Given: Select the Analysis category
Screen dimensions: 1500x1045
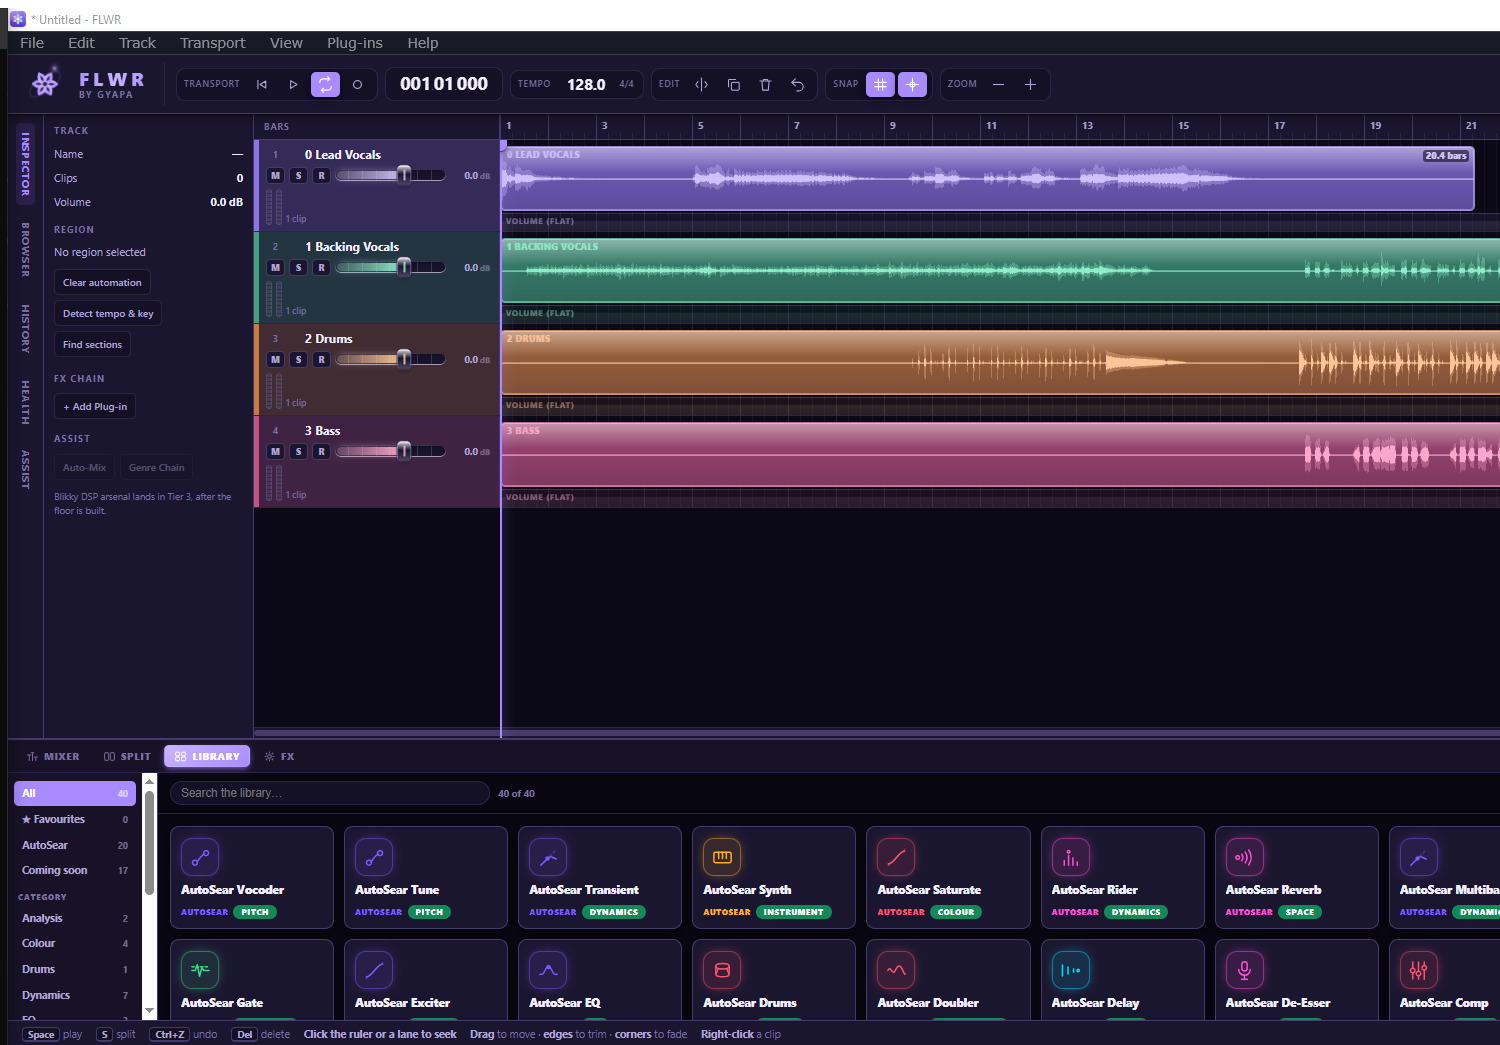Looking at the screenshot, I should [x=75, y=919].
